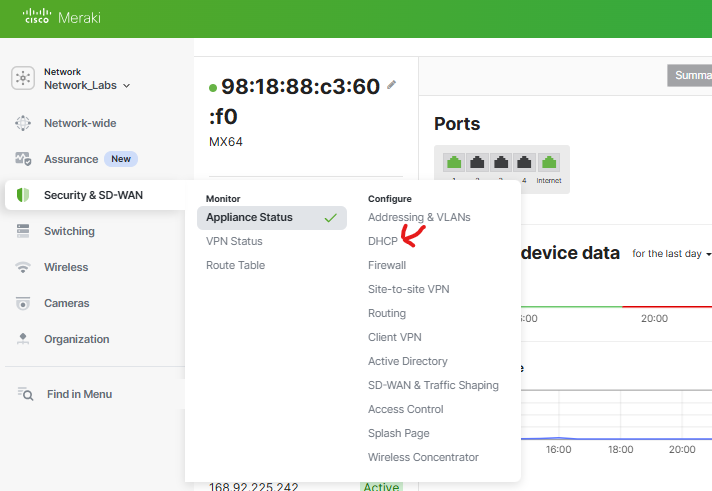Open DHCP configuration page
Image resolution: width=712 pixels, height=491 pixels.
point(383,241)
